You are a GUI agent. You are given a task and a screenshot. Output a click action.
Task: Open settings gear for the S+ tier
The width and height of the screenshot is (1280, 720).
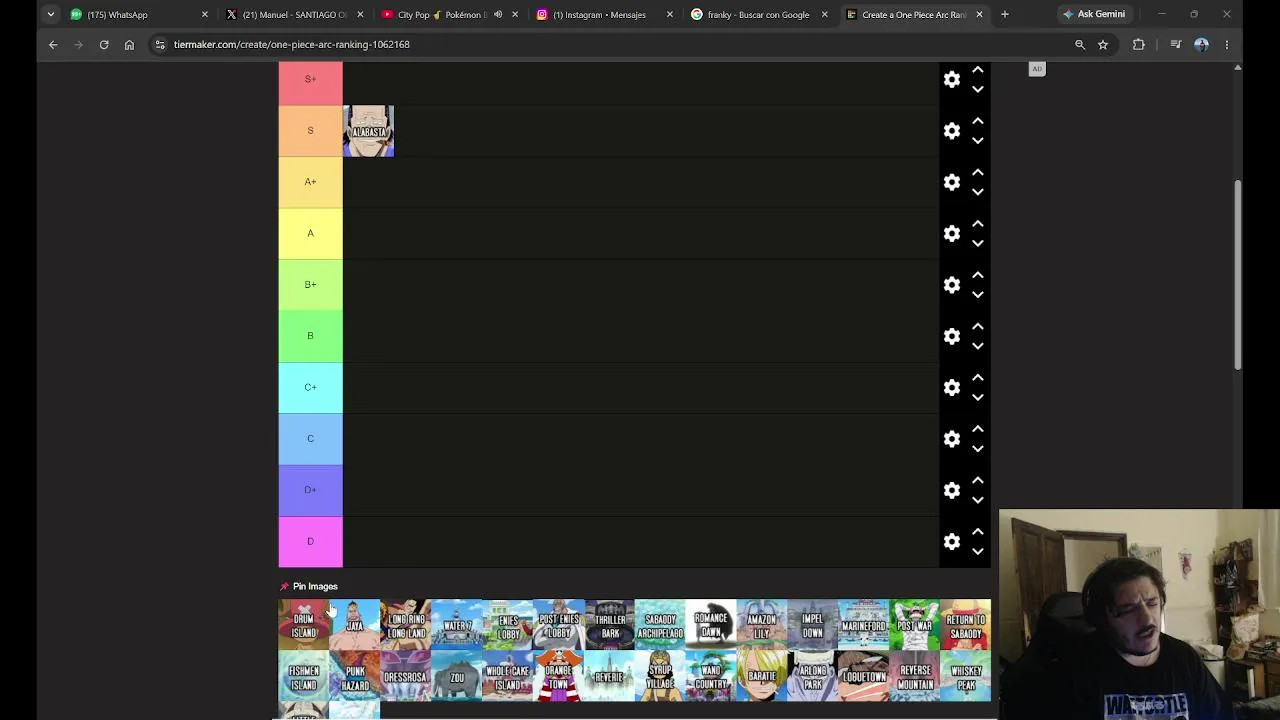pyautogui.click(x=952, y=79)
